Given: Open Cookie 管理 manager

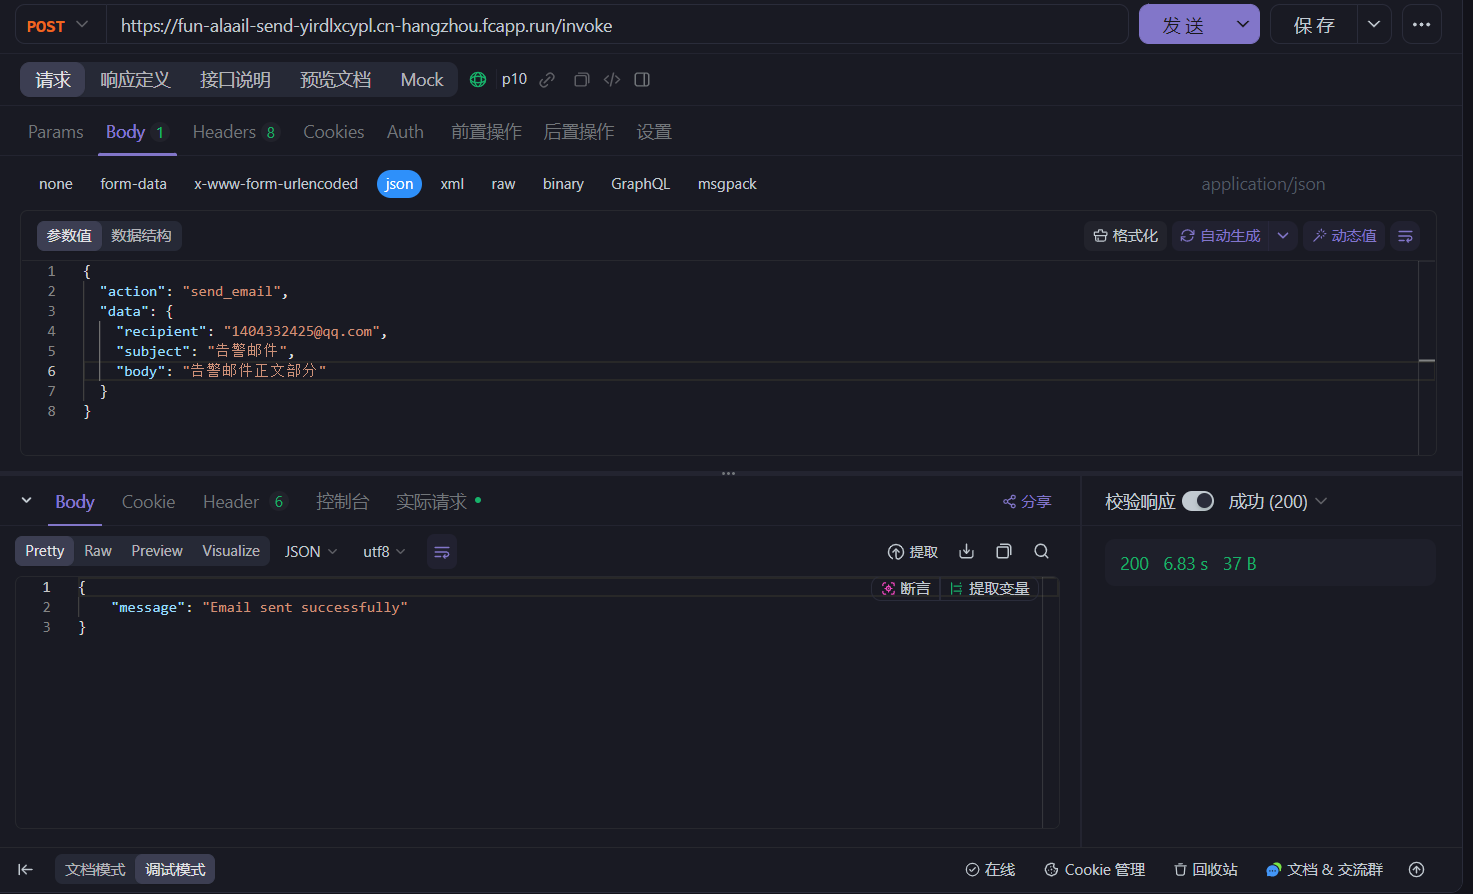Looking at the screenshot, I should 1094,870.
